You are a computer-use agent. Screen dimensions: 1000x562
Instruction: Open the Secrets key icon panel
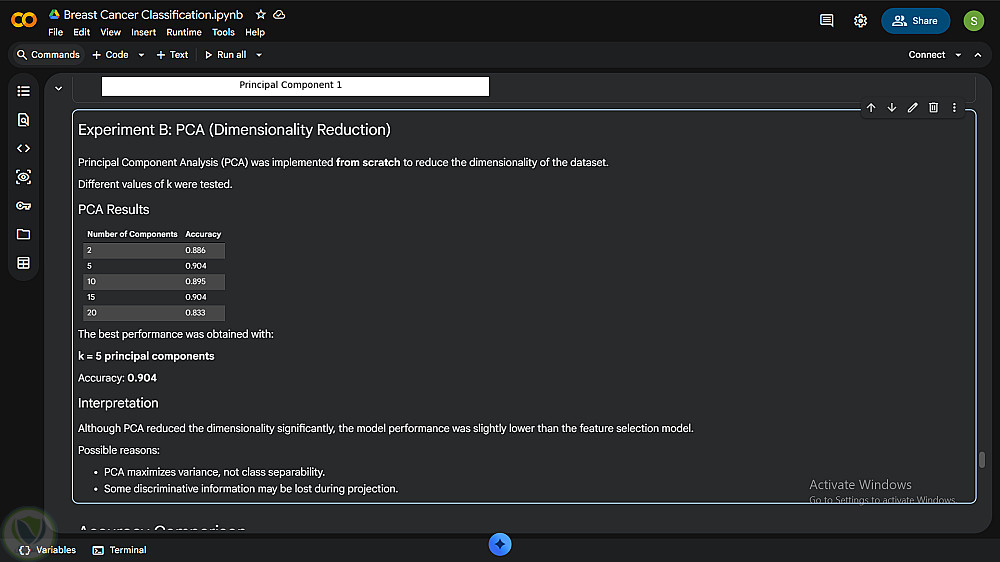tap(24, 206)
